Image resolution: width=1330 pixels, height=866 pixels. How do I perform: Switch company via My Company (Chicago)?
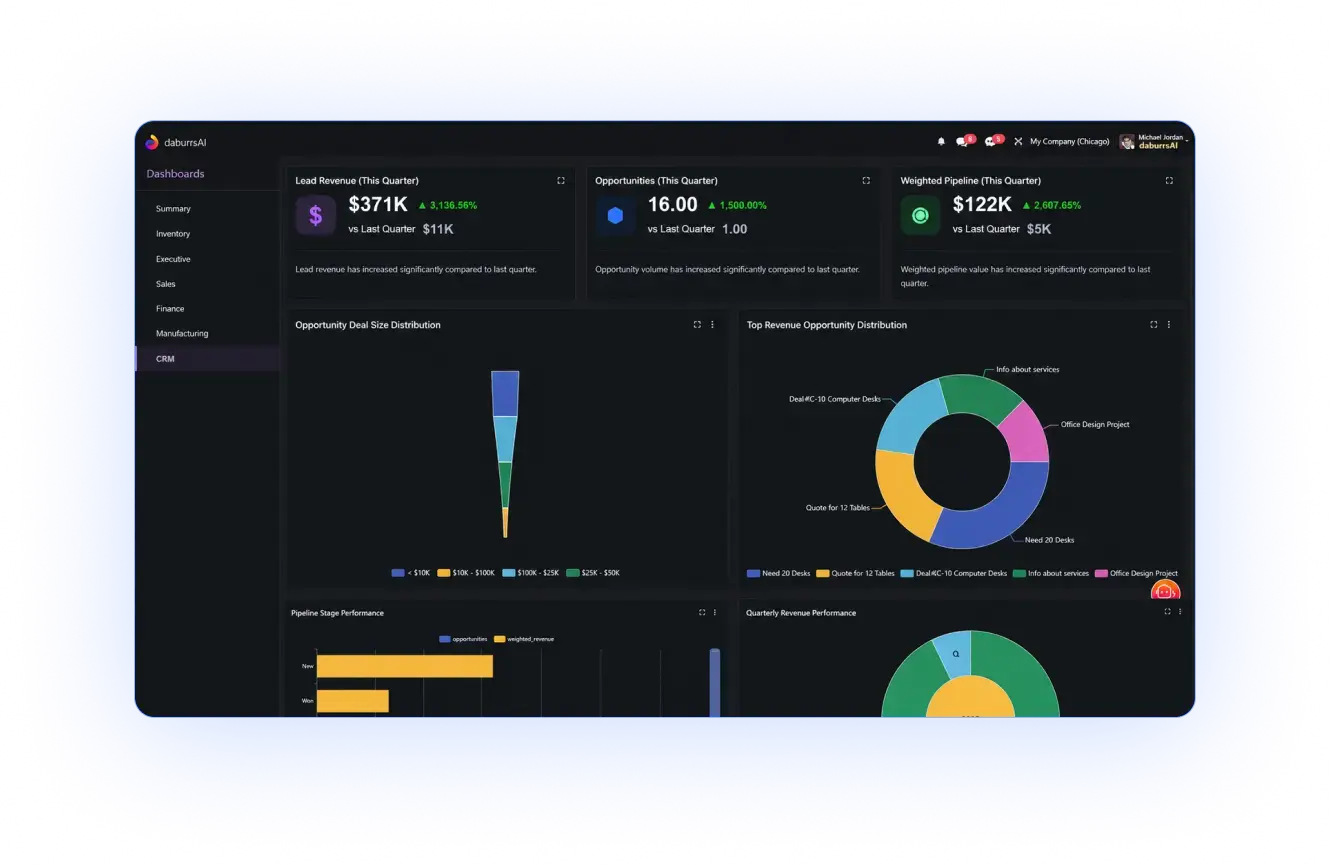point(1070,142)
